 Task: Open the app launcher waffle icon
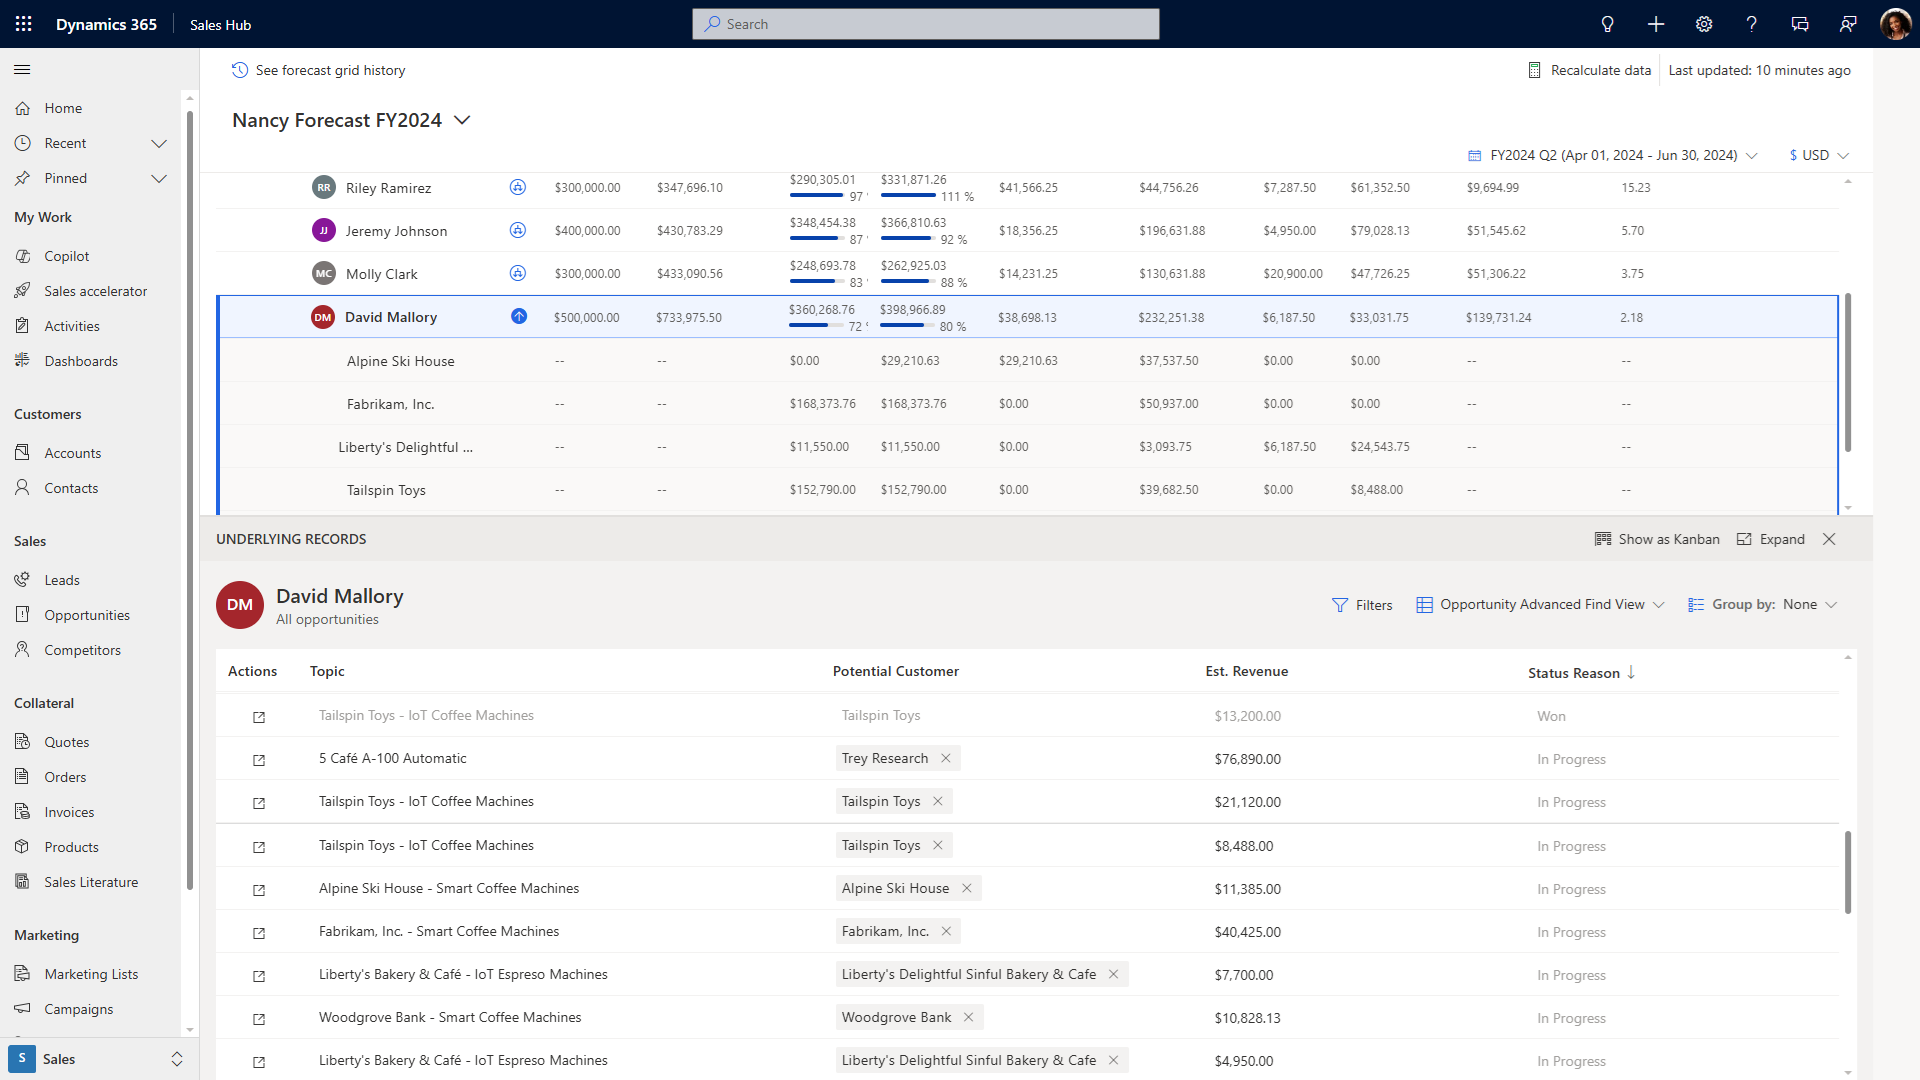coord(24,24)
